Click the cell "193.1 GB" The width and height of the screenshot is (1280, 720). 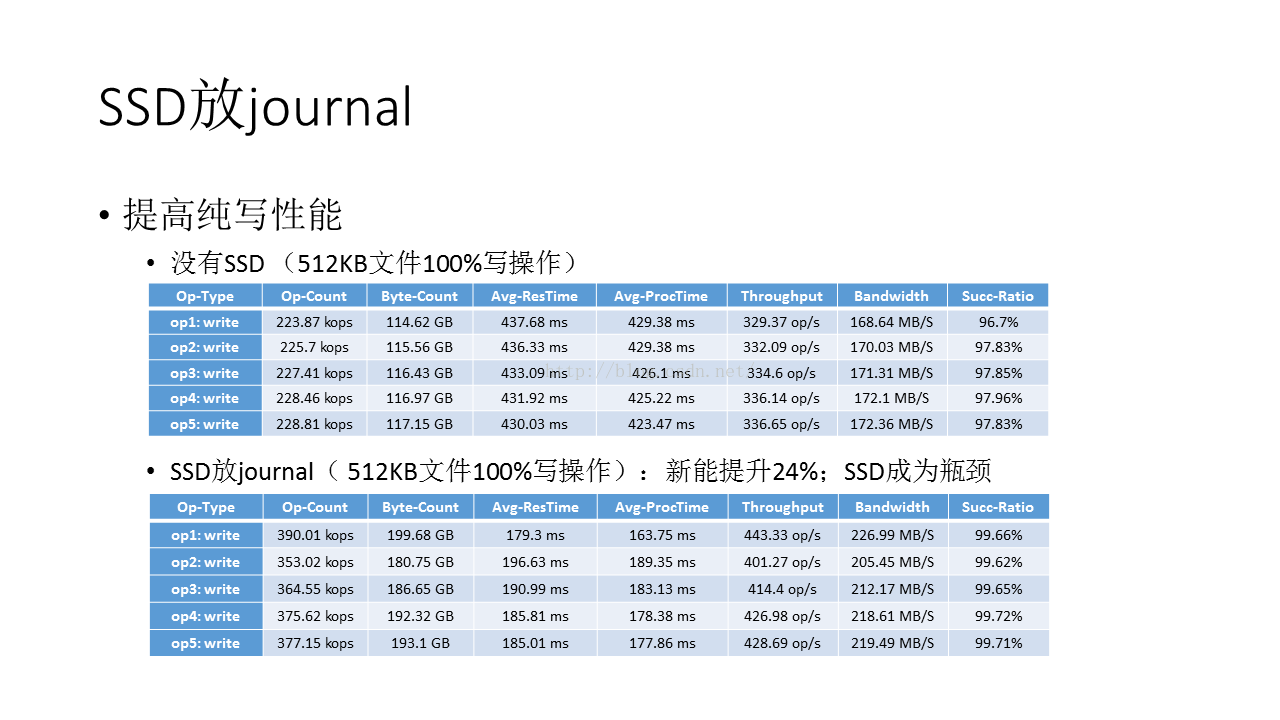[420, 643]
